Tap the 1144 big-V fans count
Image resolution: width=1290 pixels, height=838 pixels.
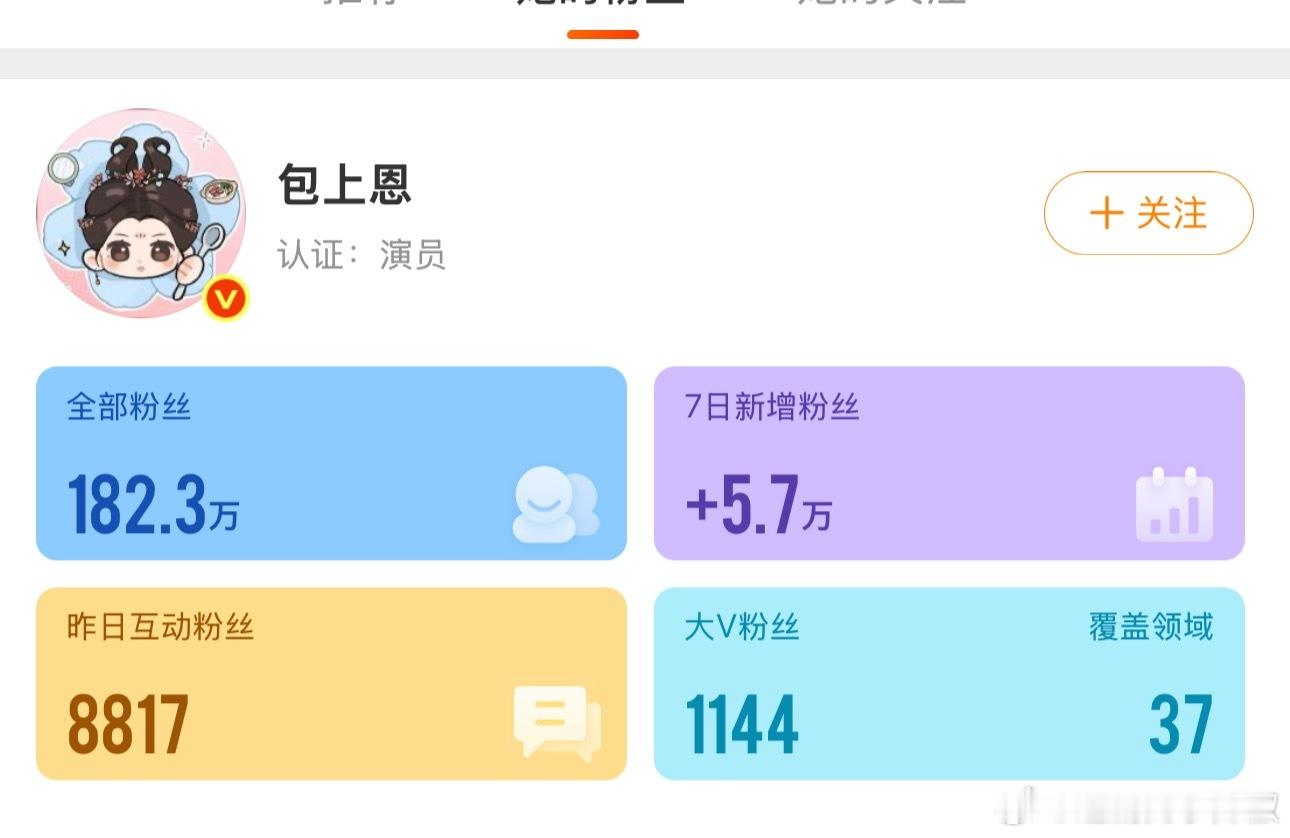point(742,724)
